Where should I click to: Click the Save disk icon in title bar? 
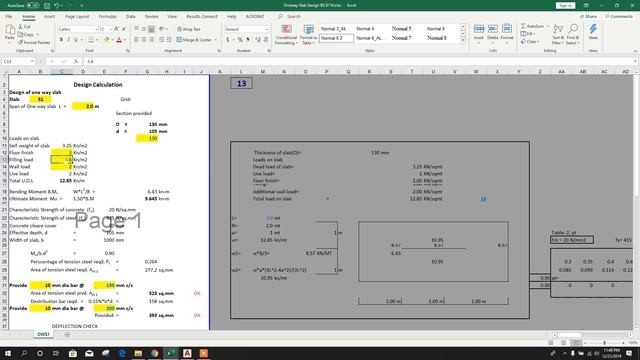(47, 5)
